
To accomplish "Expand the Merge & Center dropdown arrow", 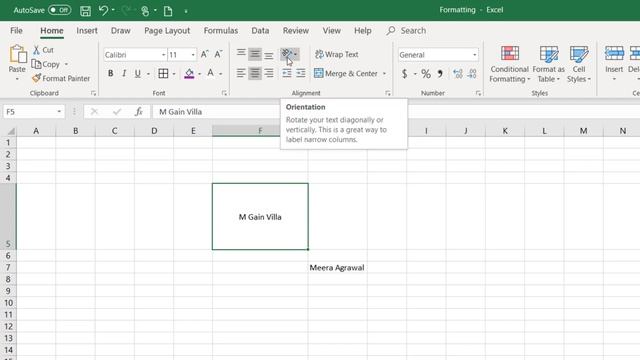I will (x=384, y=73).
